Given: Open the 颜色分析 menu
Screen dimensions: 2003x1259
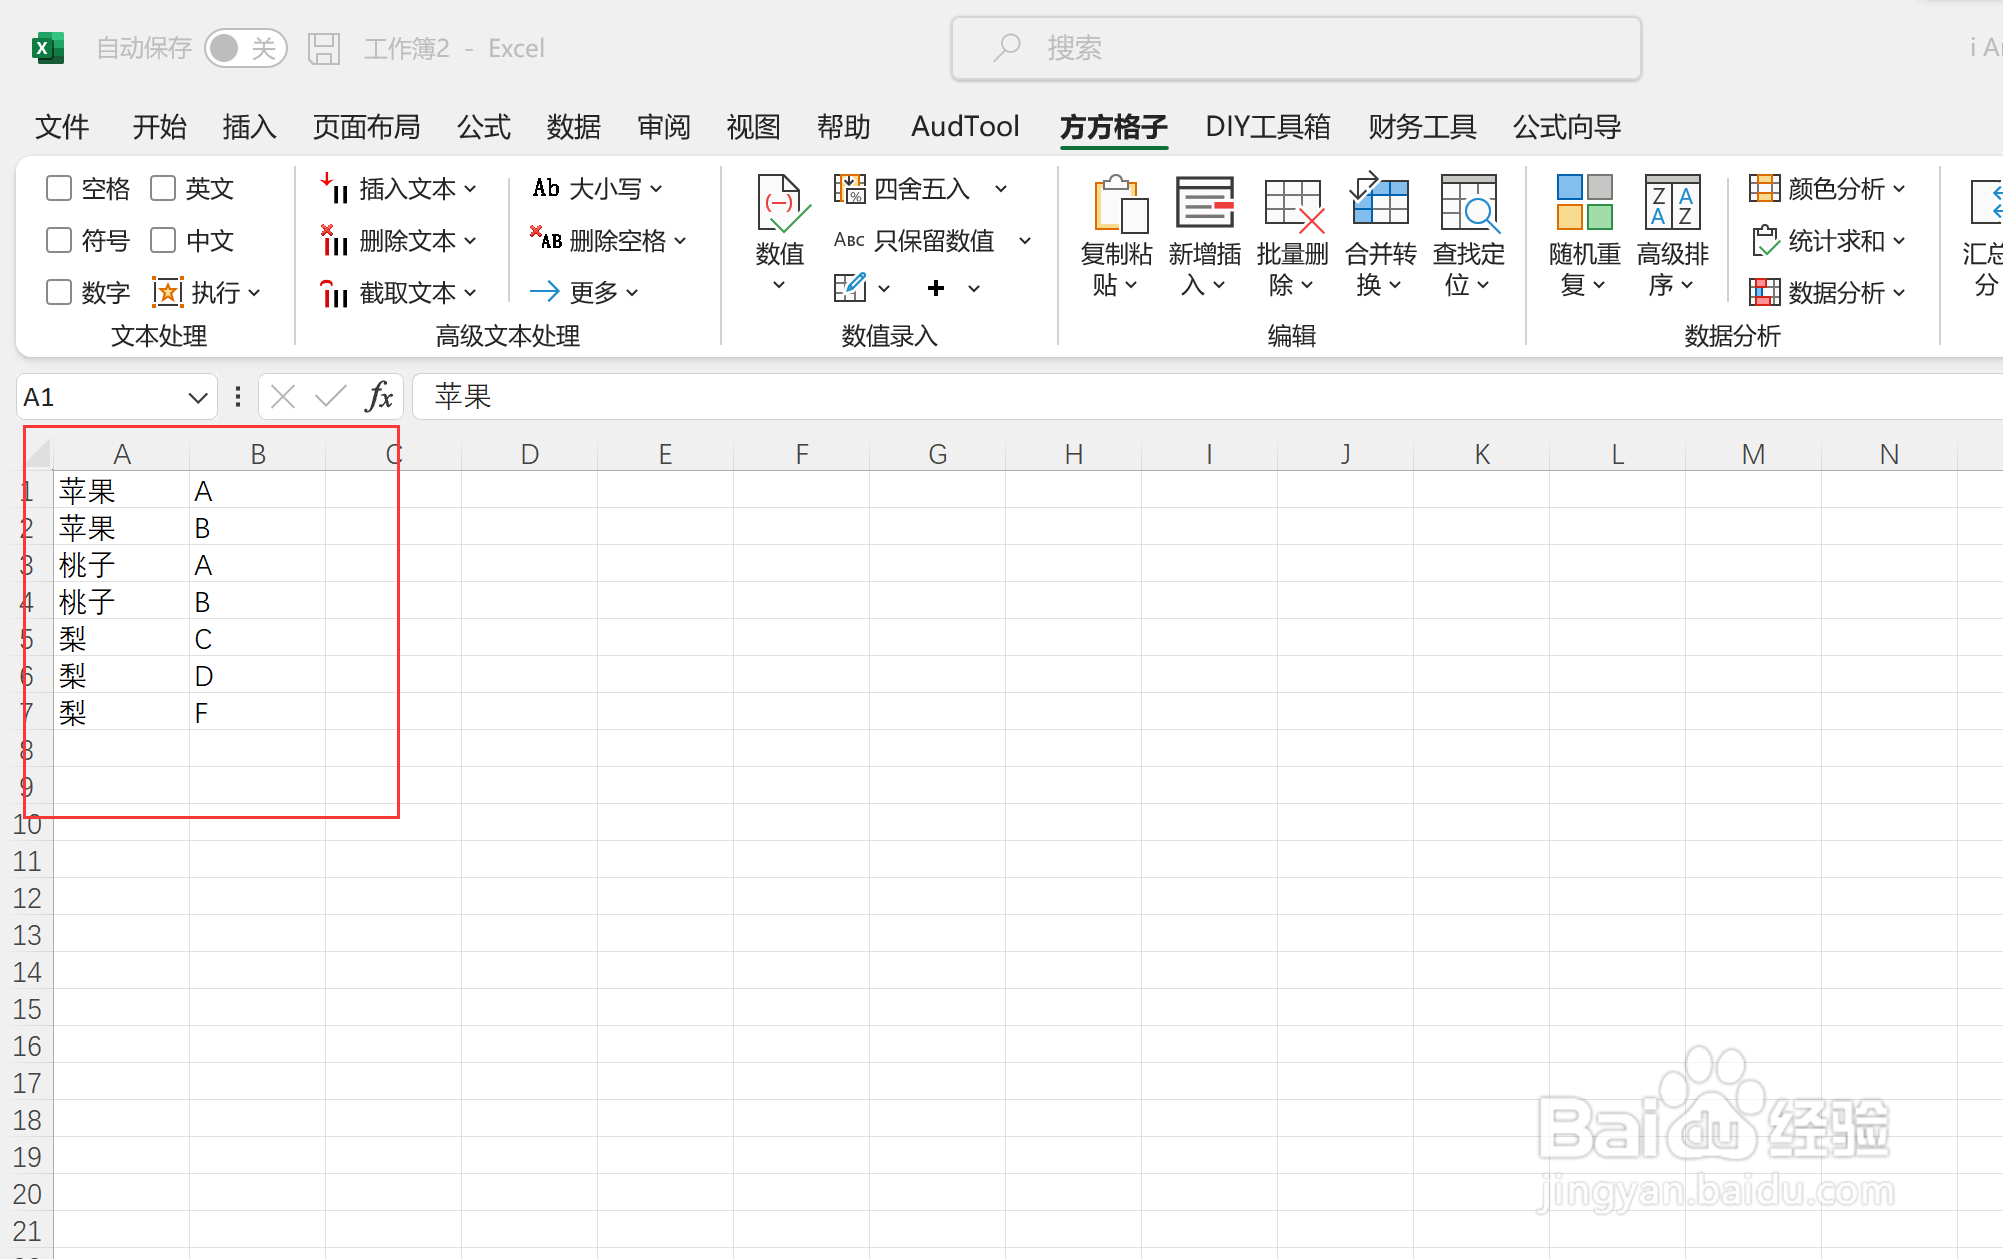Looking at the screenshot, I should pyautogui.click(x=1827, y=188).
